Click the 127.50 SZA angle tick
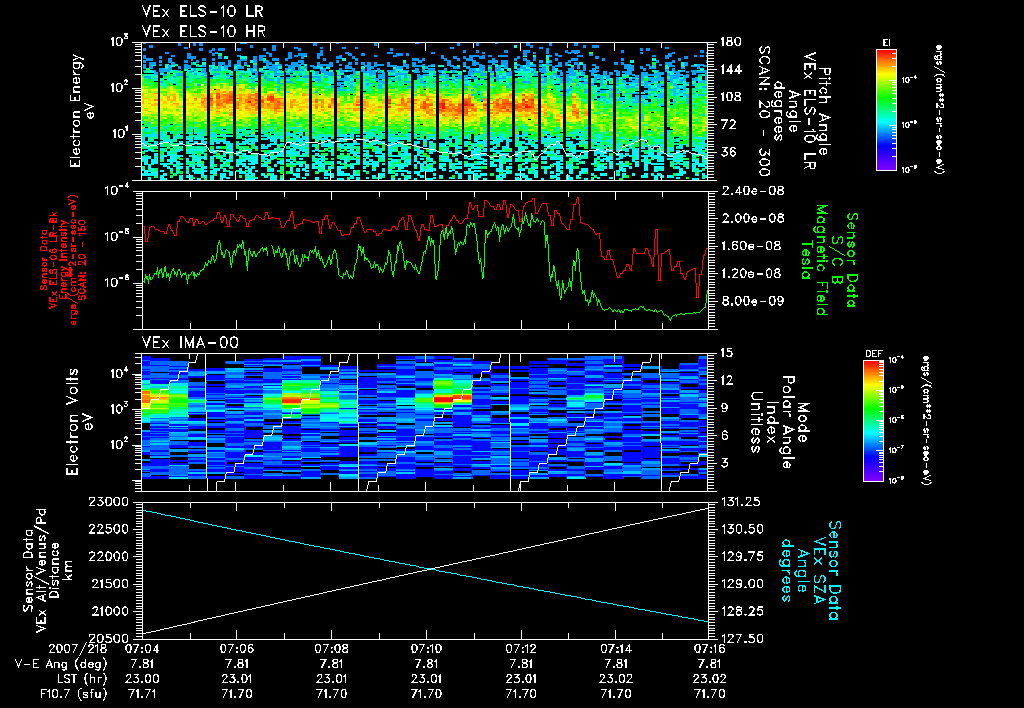The image size is (1024, 708). click(740, 639)
